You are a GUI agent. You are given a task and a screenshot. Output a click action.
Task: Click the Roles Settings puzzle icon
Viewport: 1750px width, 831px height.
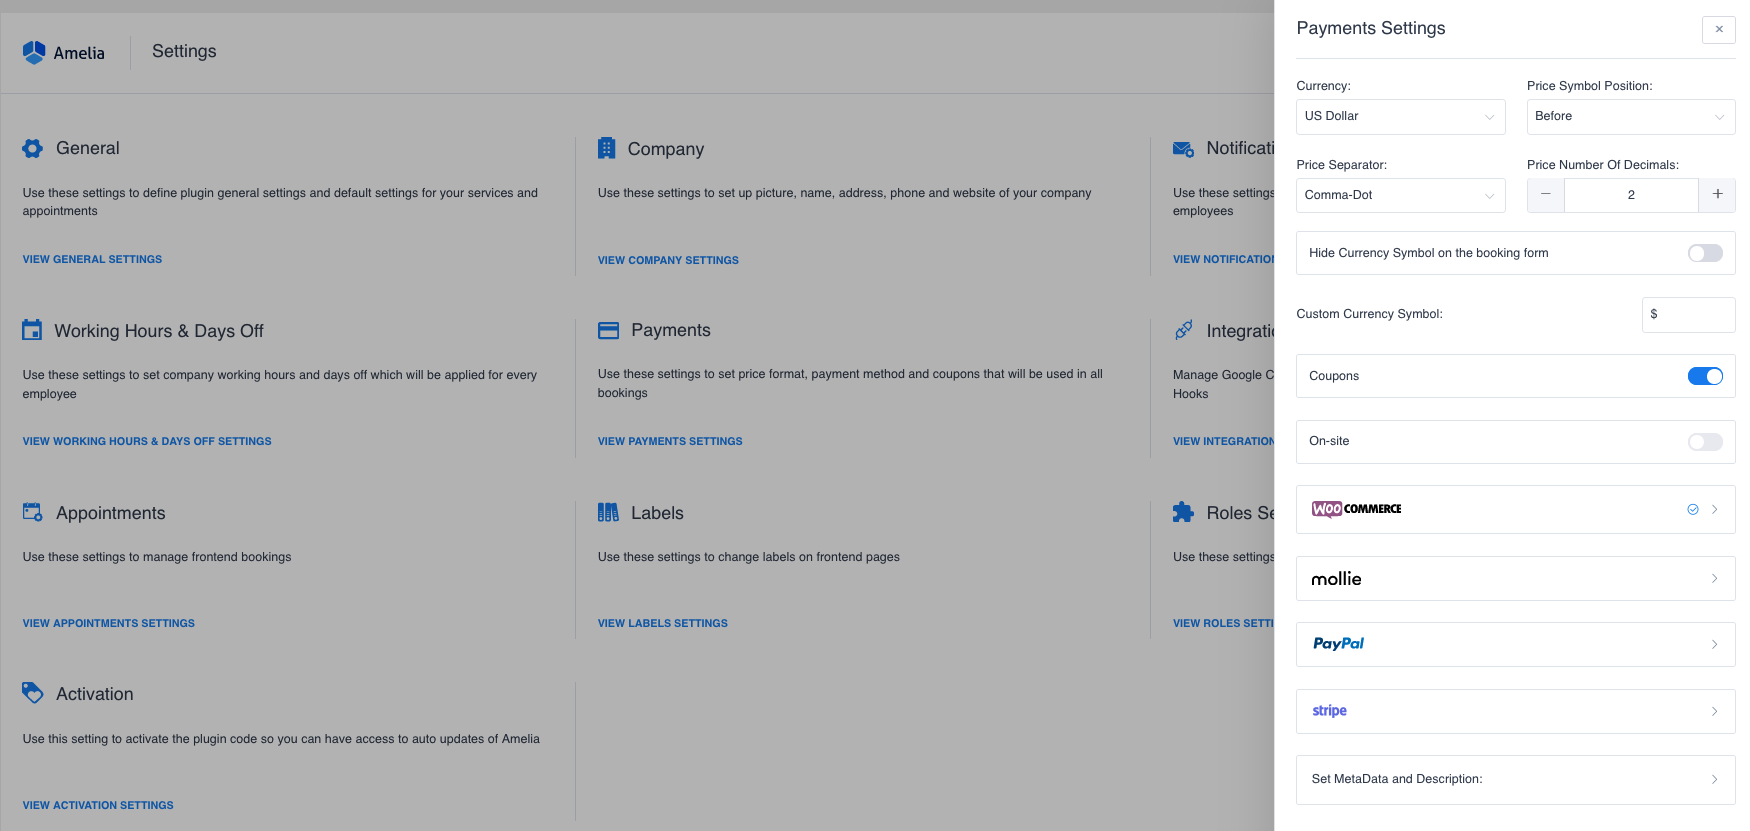pyautogui.click(x=1183, y=512)
